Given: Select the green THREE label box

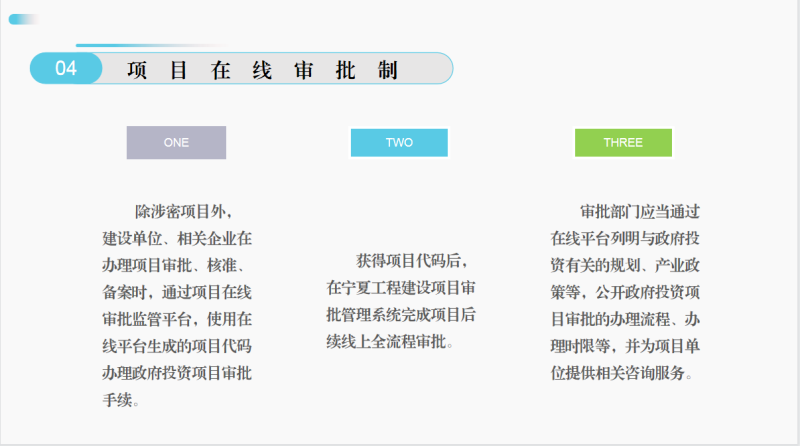Looking at the screenshot, I should coord(623,143).
